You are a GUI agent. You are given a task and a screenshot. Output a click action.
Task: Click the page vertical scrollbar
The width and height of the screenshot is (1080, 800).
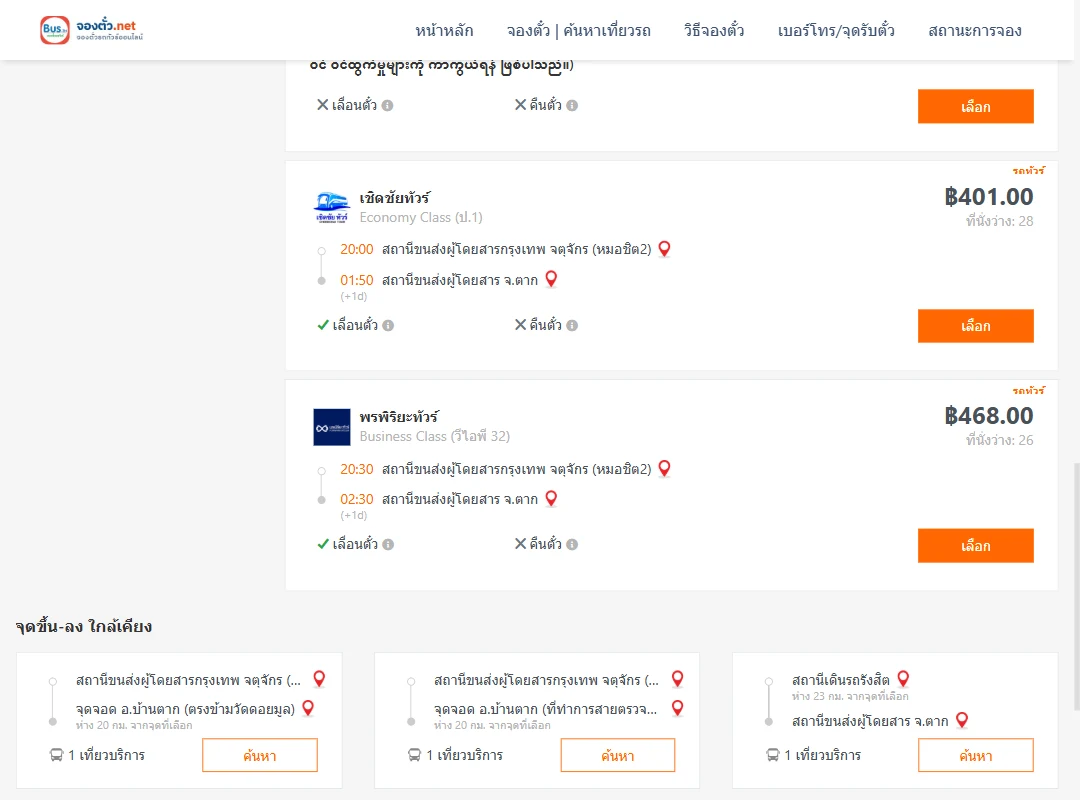[x=1077, y=586]
